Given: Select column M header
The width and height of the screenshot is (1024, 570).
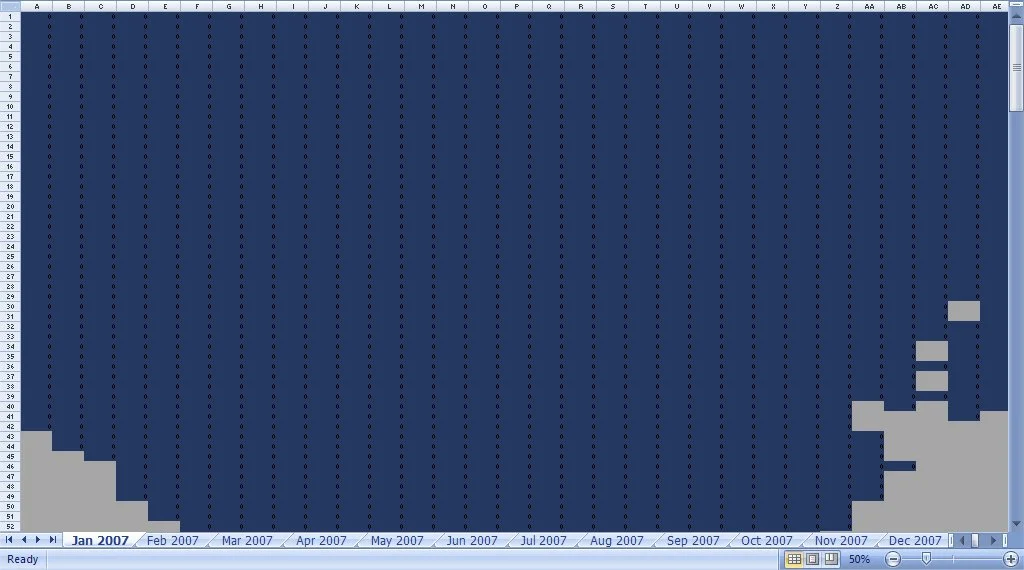Looking at the screenshot, I should 421,6.
